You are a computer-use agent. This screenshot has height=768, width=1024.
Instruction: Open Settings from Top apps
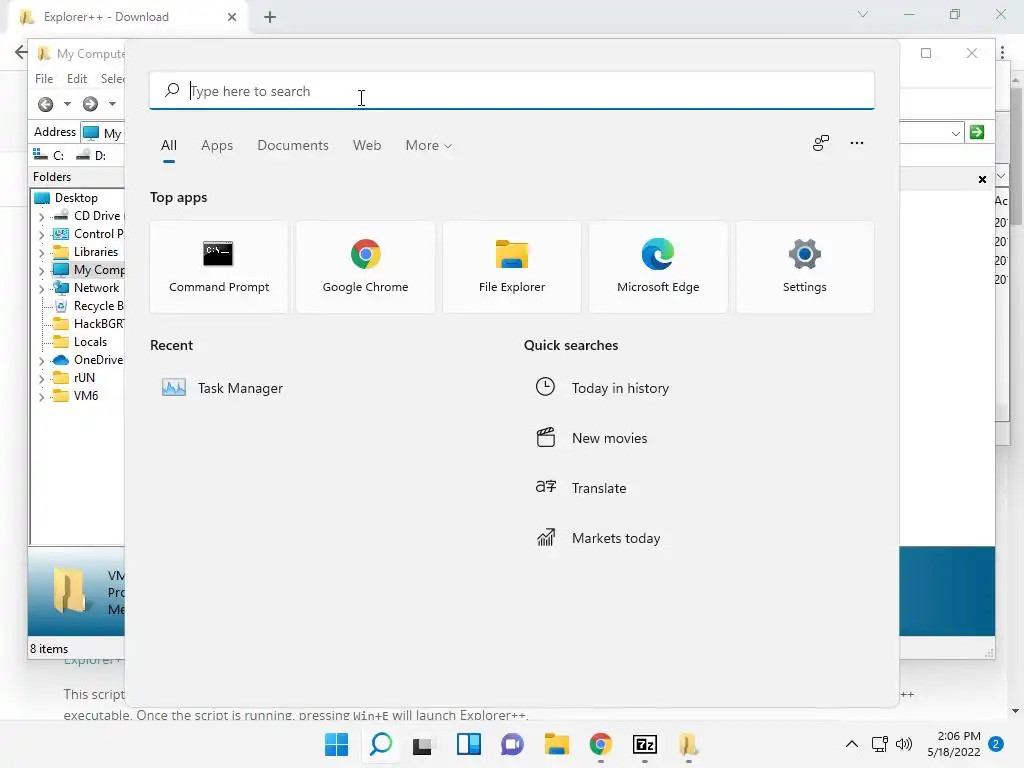(805, 267)
